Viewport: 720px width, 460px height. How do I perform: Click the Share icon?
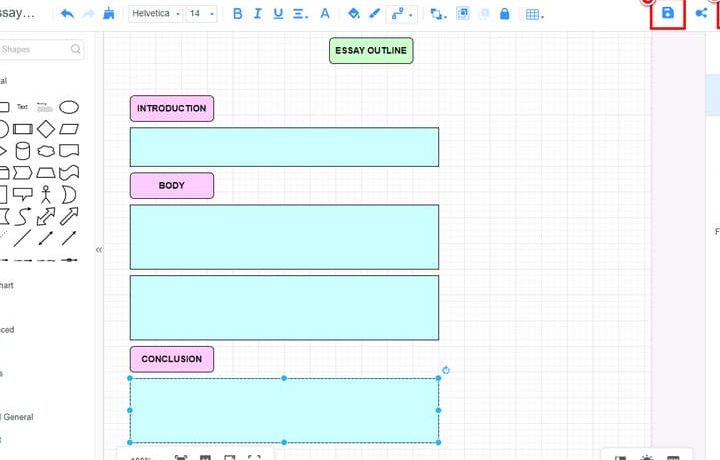701,13
